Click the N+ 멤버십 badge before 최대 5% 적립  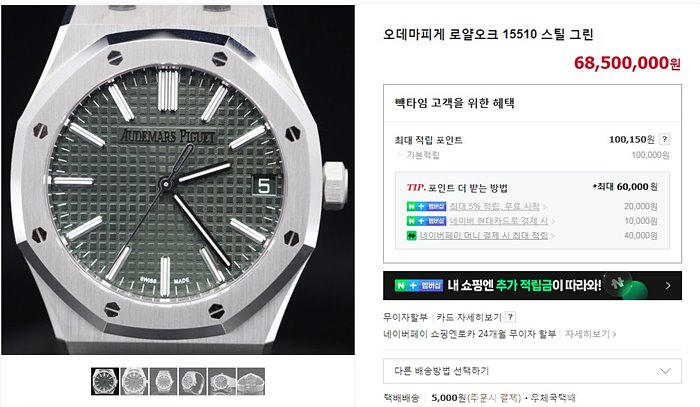click(x=426, y=207)
